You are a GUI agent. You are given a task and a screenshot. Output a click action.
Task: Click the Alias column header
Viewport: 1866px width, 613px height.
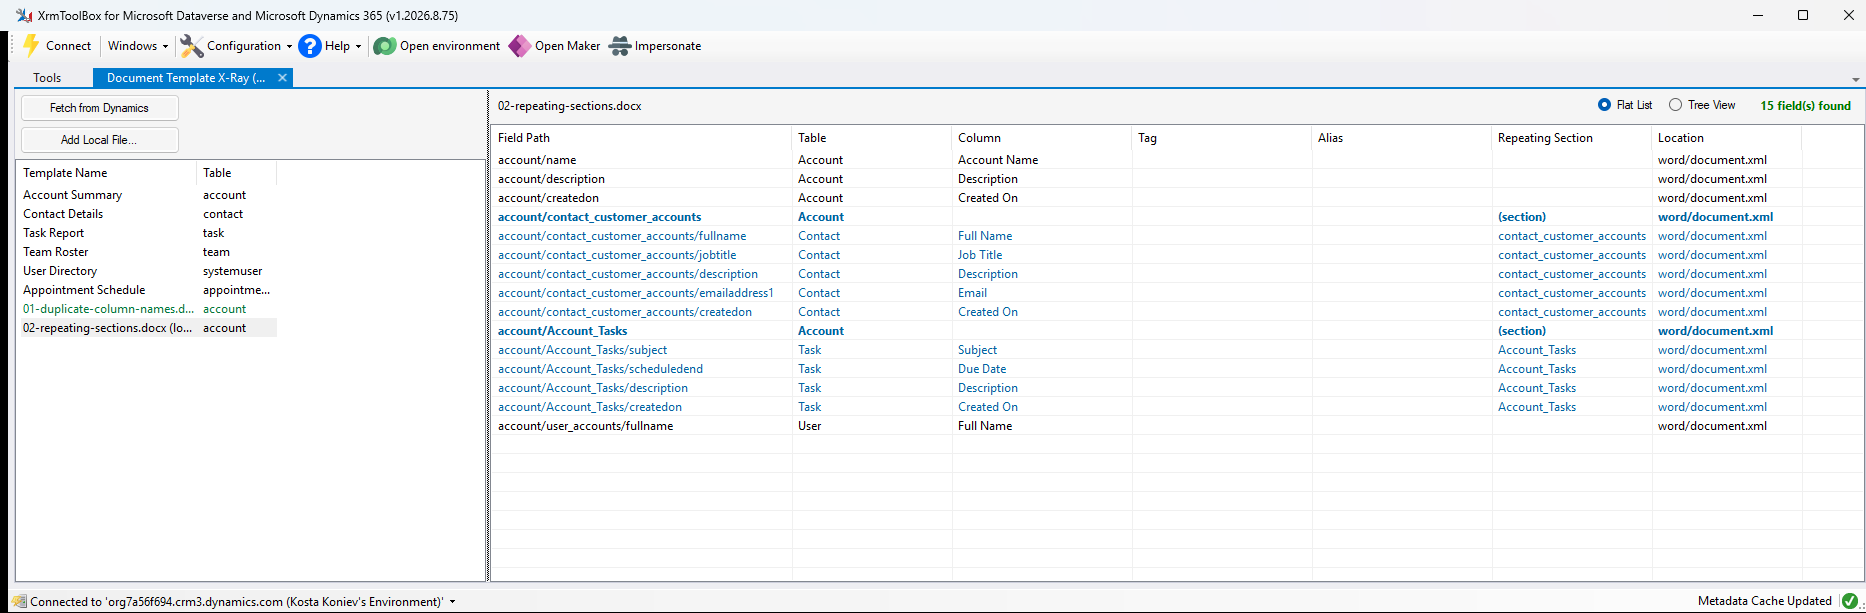(1402, 138)
